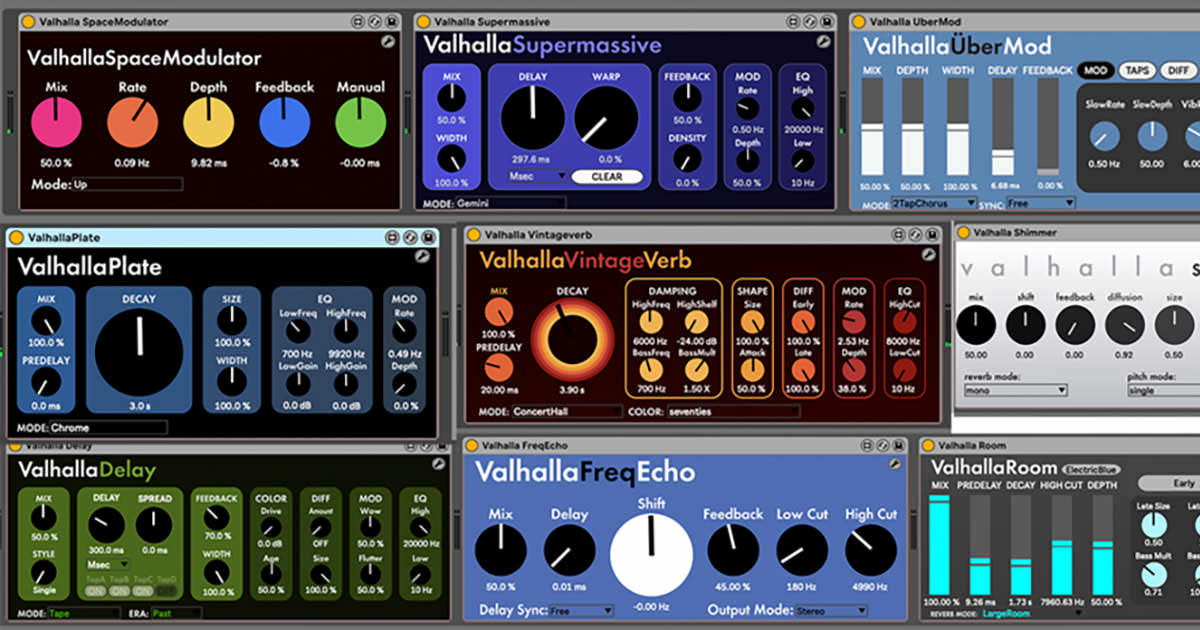This screenshot has width=1200, height=630.
Task: Click MIX slider in ValhallaRoom
Action: coord(939,545)
